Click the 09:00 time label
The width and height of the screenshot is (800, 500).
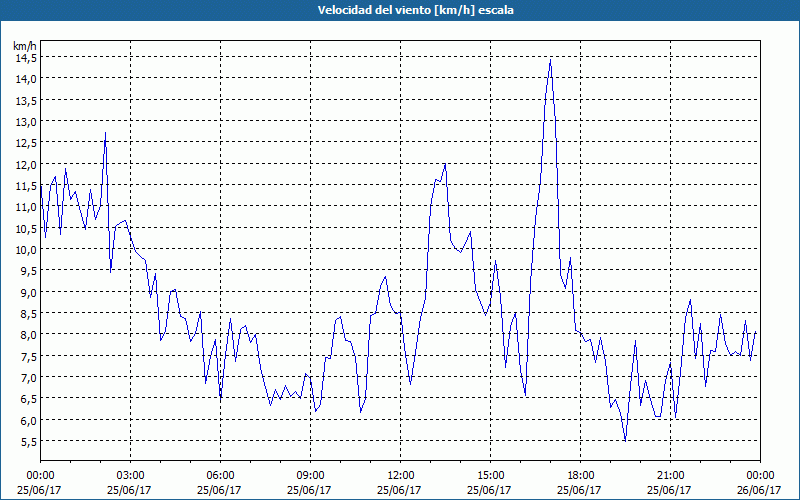click(x=310, y=476)
